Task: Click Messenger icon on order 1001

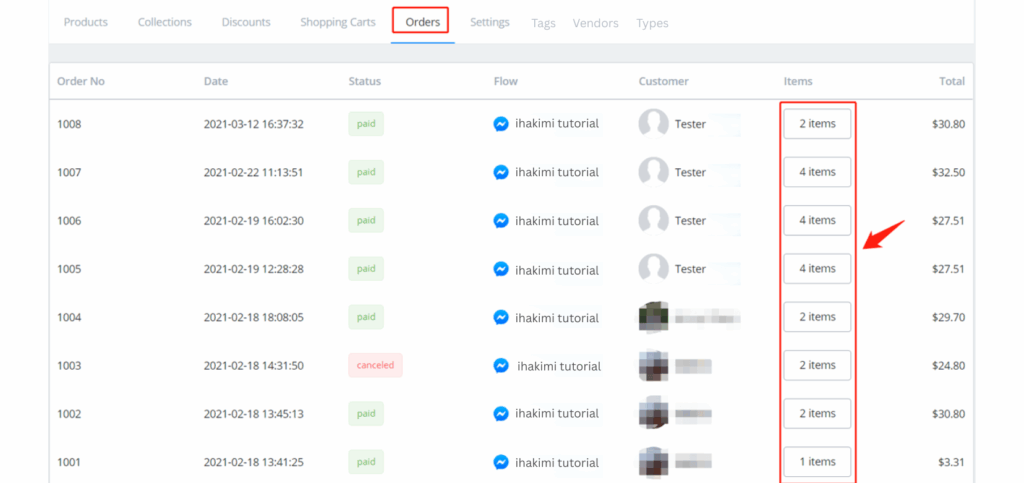Action: [501, 462]
